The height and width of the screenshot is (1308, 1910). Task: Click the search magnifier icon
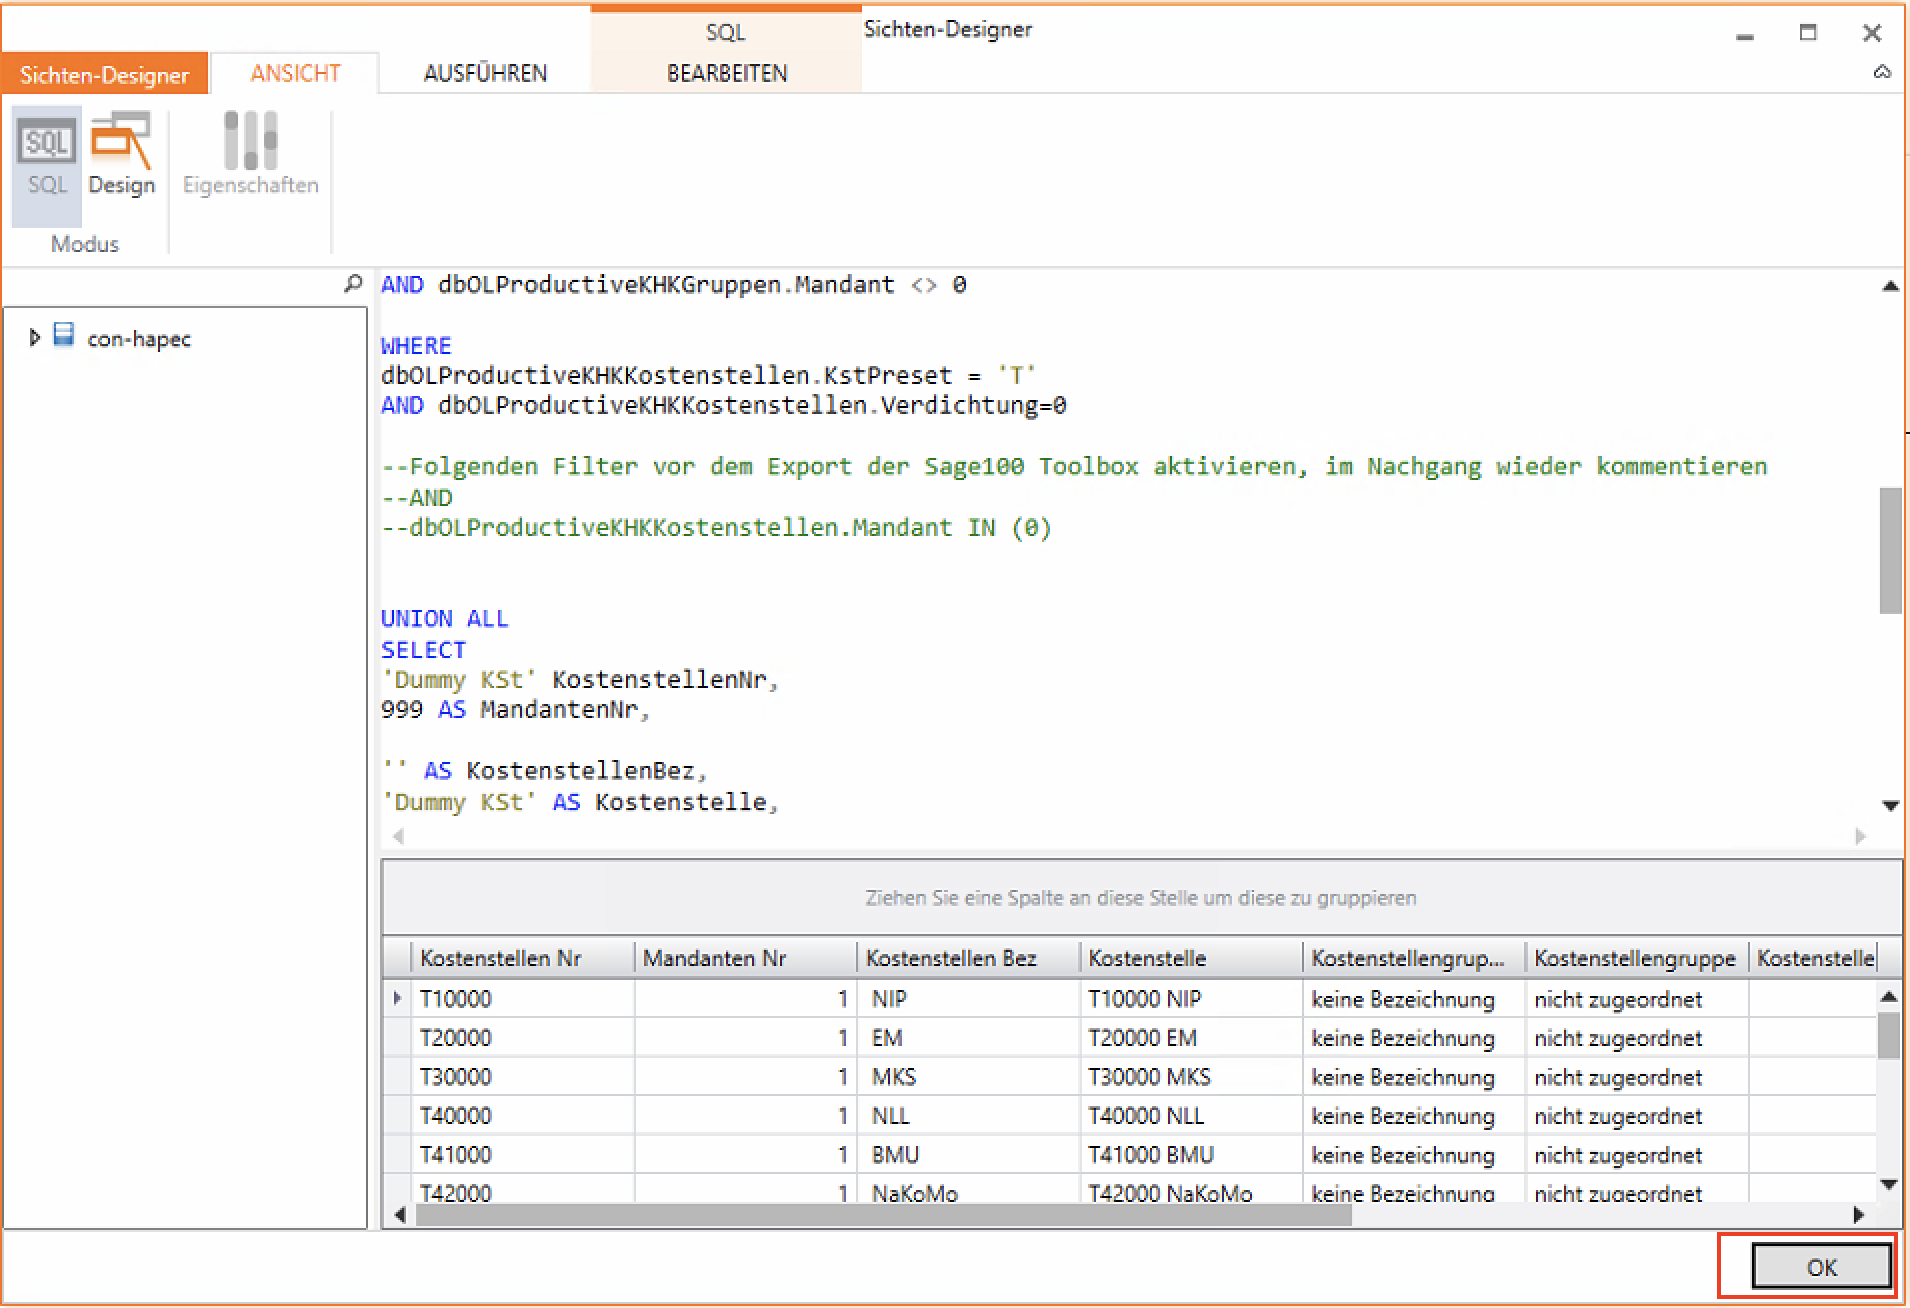[x=352, y=285]
